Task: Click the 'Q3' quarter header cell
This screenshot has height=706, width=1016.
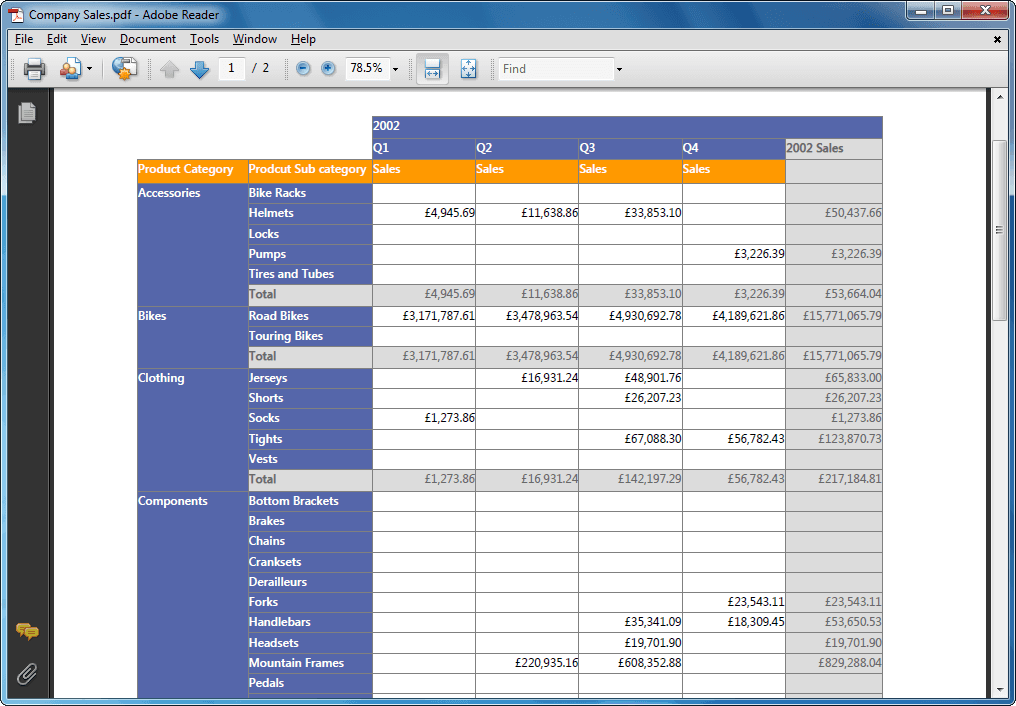Action: click(x=630, y=148)
